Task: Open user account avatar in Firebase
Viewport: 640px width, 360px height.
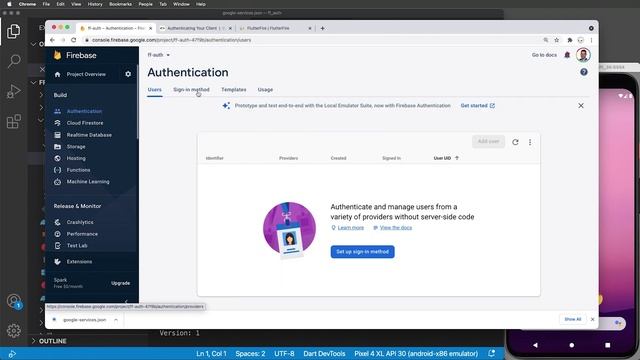Action: click(583, 55)
